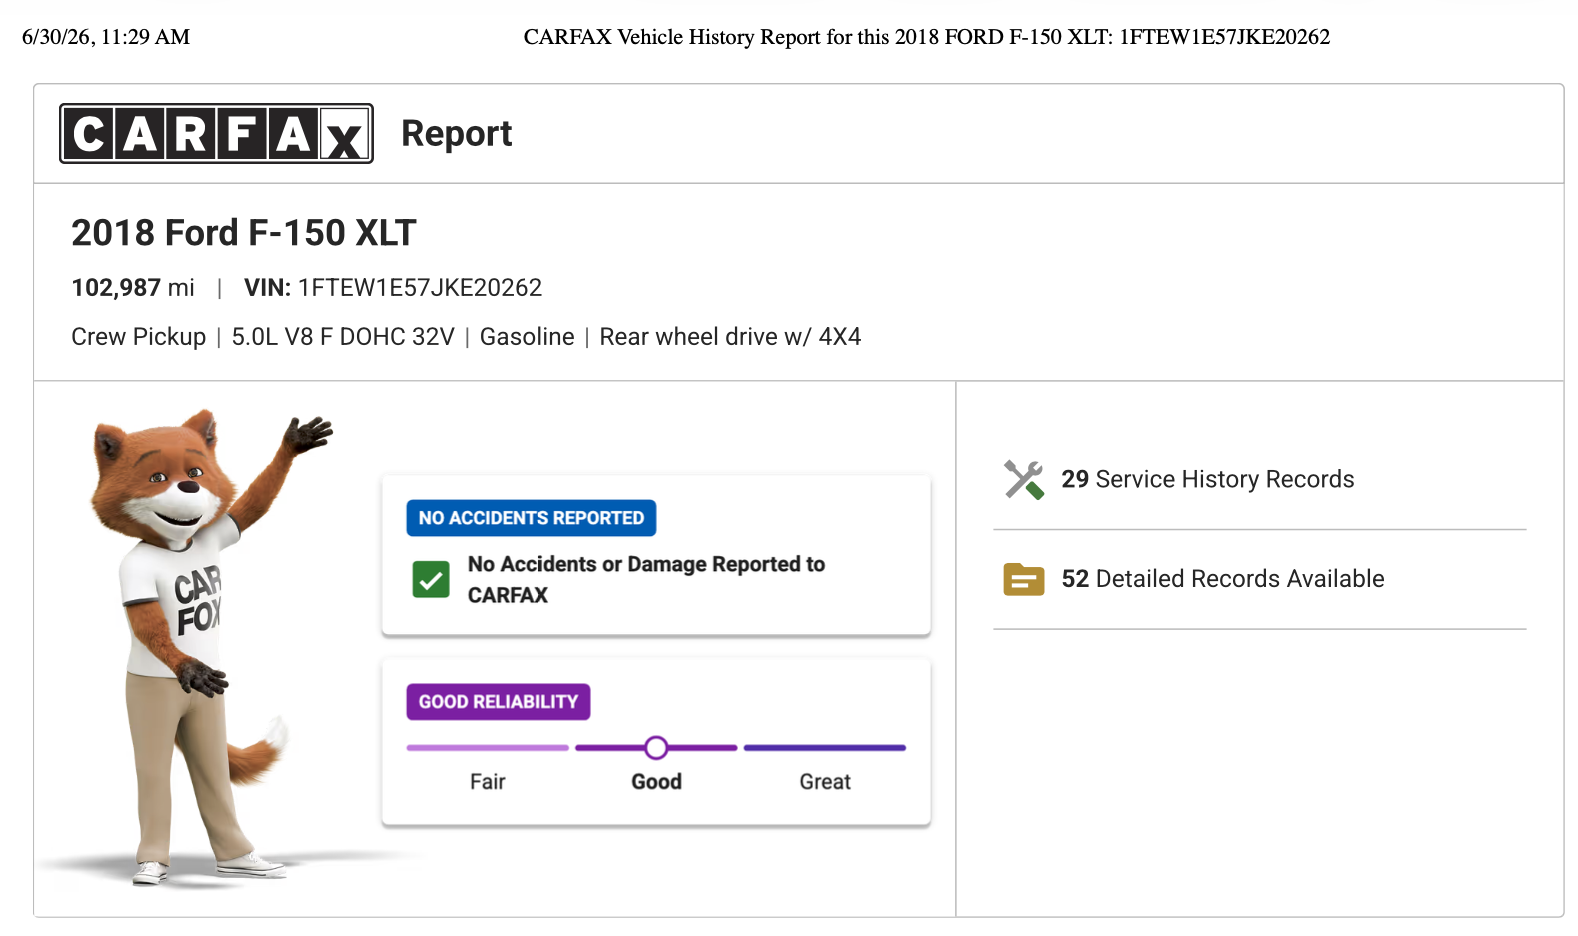This screenshot has height=936, width=1578.
Task: Click No Accidents or Damage Reported text
Action: click(x=646, y=579)
